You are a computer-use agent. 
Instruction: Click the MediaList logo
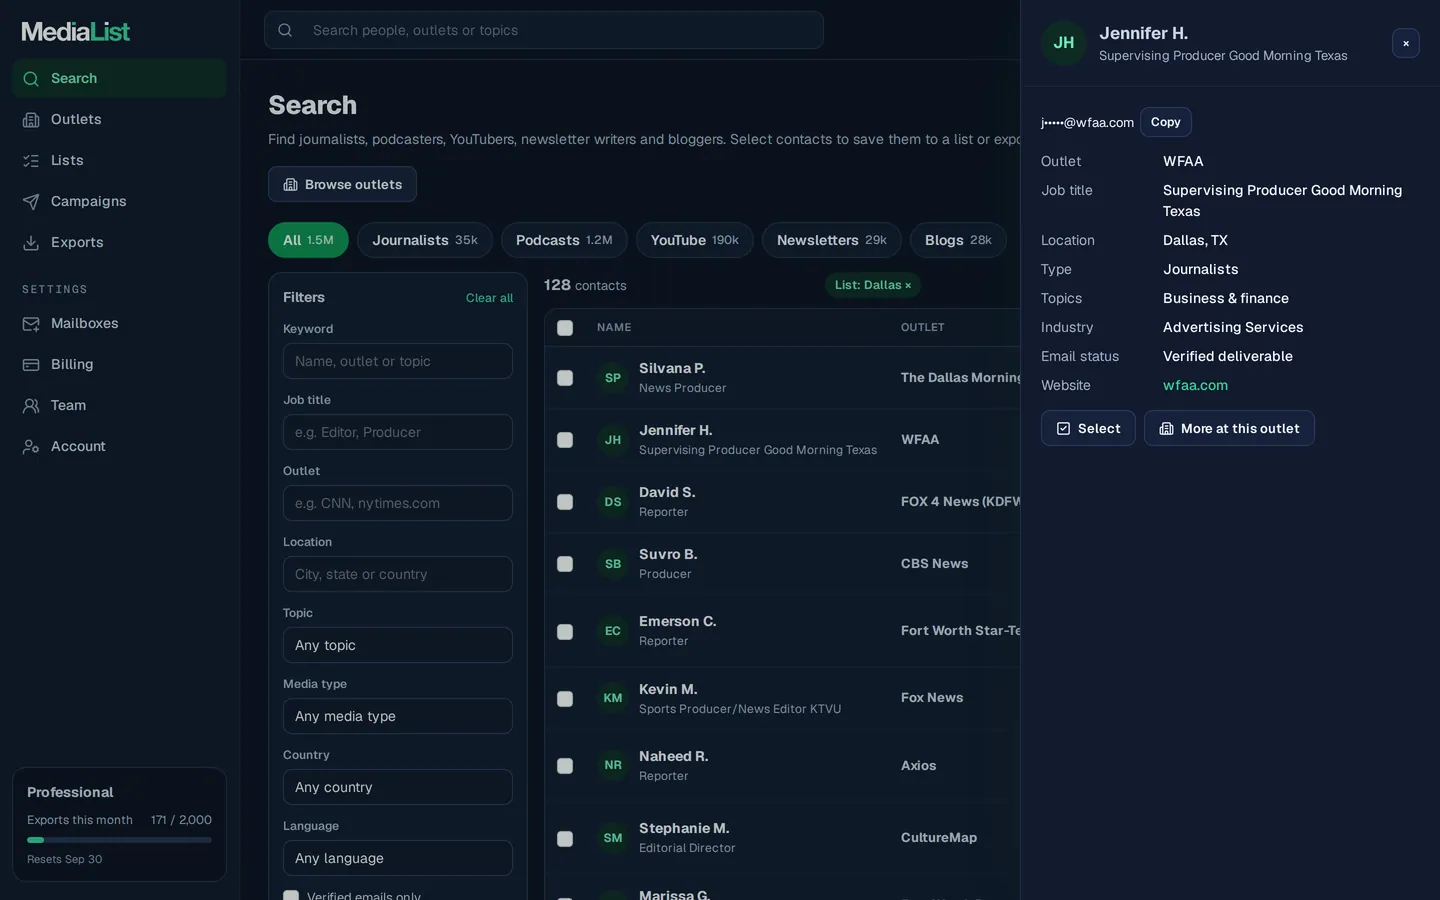click(x=76, y=32)
